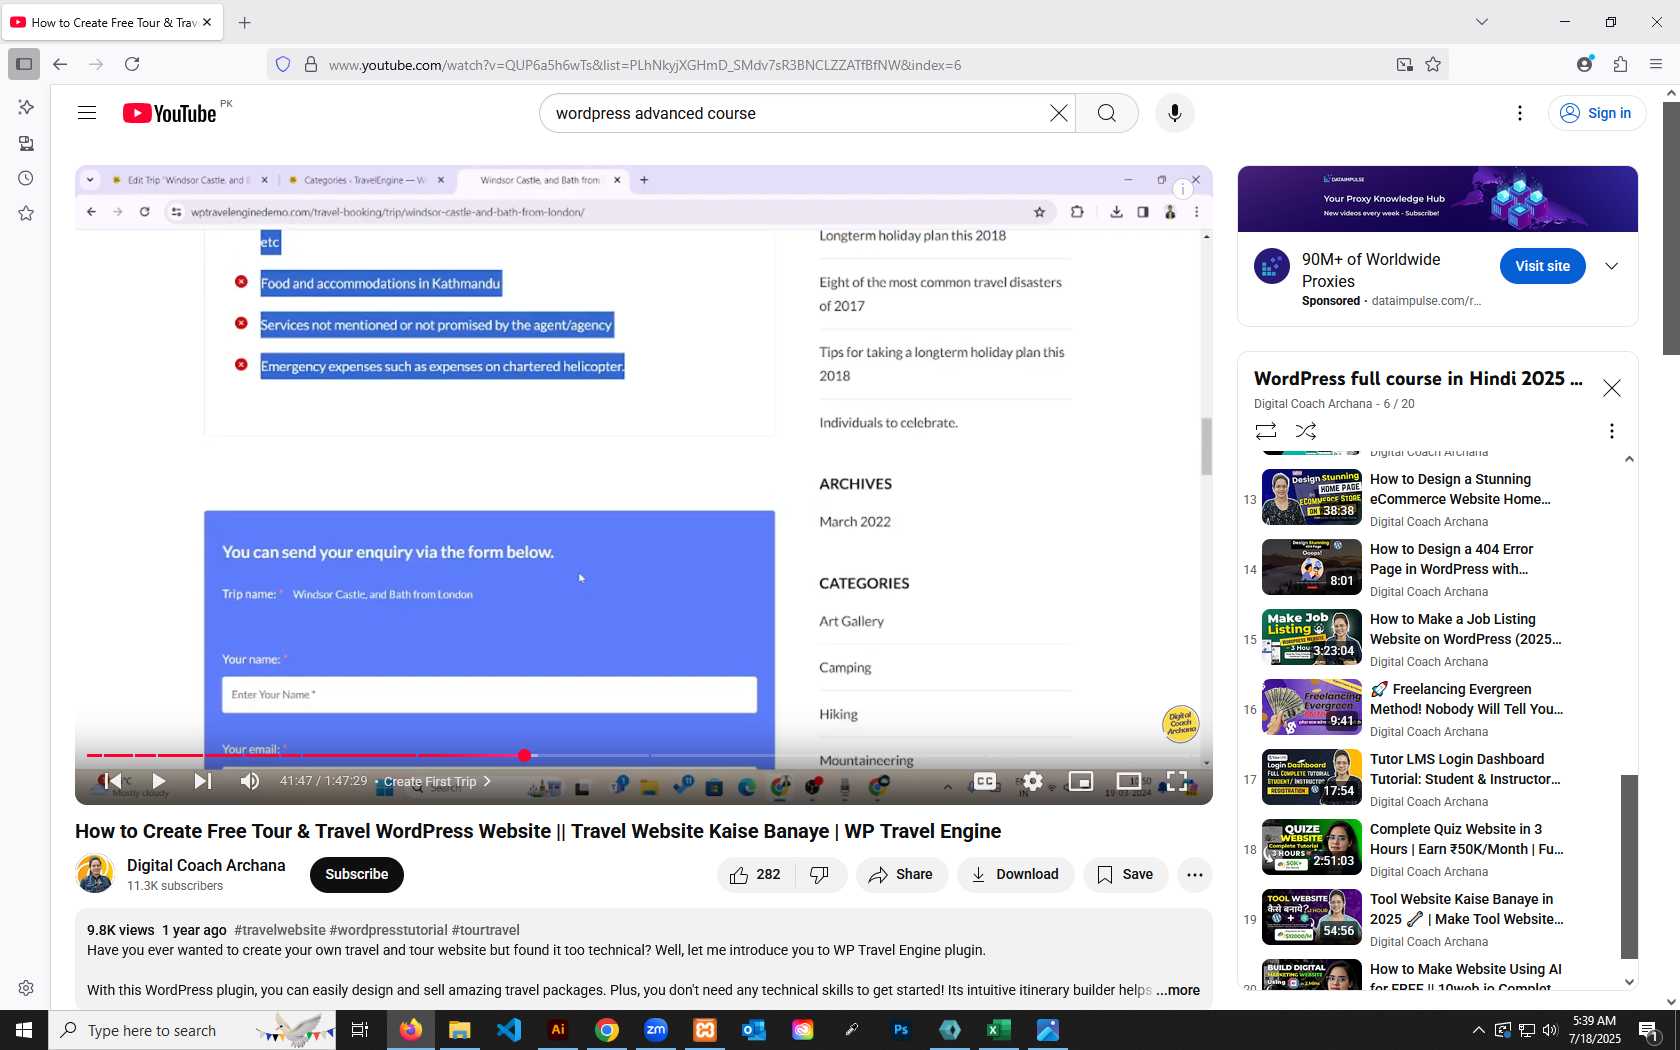1680x1050 pixels.
Task: Go back in browser history
Action: tap(60, 64)
